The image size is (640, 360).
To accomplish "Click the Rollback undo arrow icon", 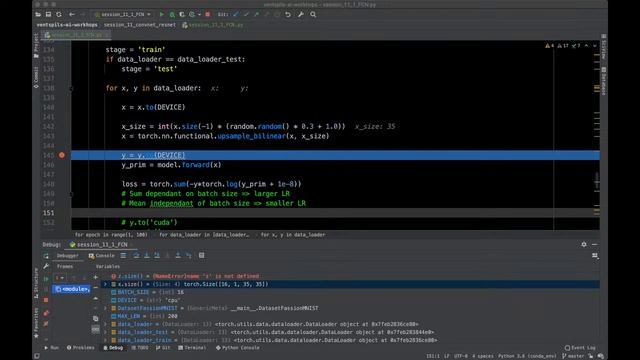I will coord(288,14).
